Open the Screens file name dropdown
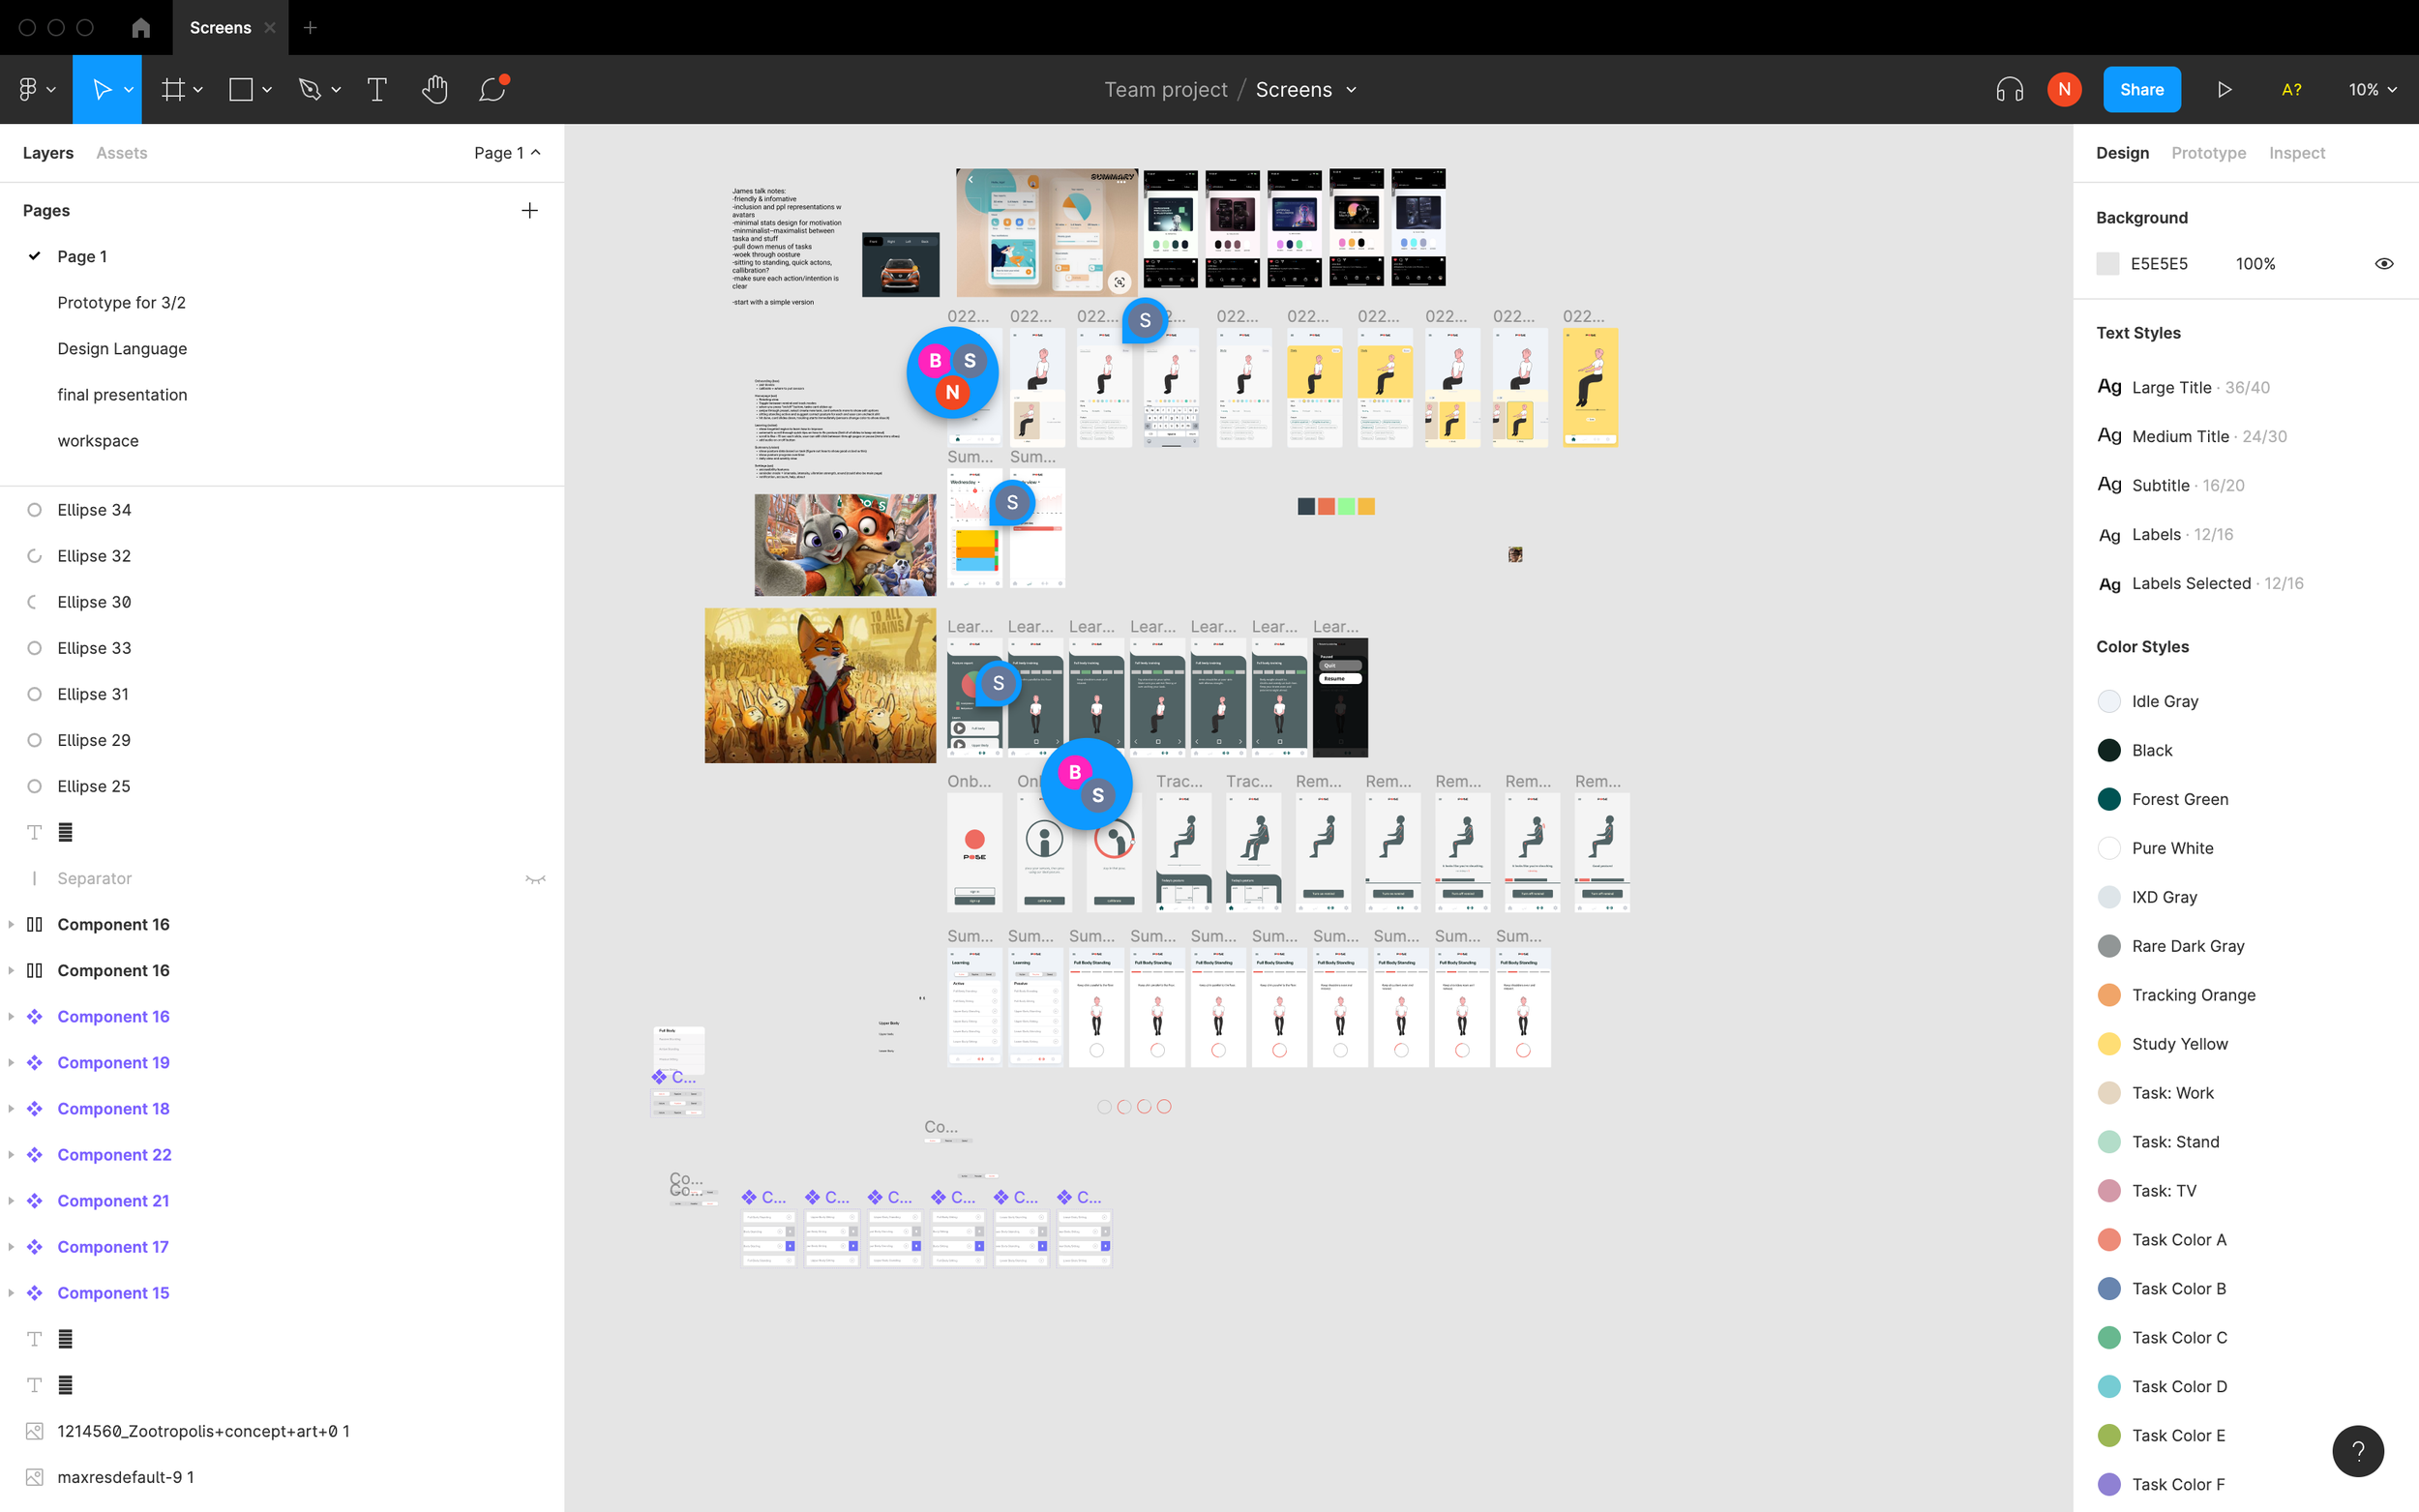This screenshot has width=2419, height=1512. pos(1351,89)
